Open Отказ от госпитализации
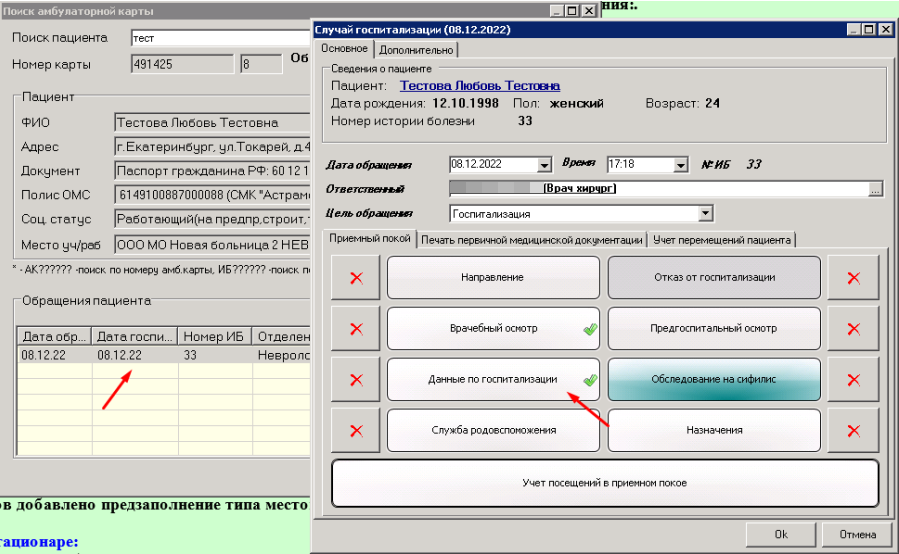Viewport: 899px width, 554px height. click(714, 278)
